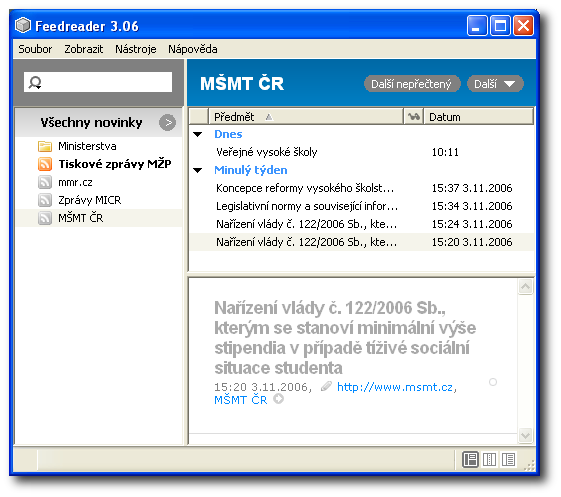
Task: Toggle the small circle marker in the article preview
Action: click(493, 382)
